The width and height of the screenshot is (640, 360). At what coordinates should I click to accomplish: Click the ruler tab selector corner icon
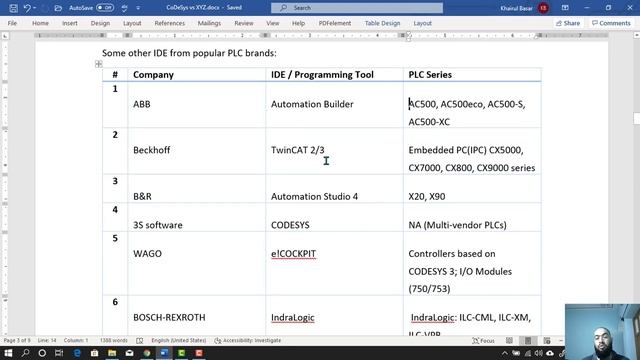click(5, 36)
